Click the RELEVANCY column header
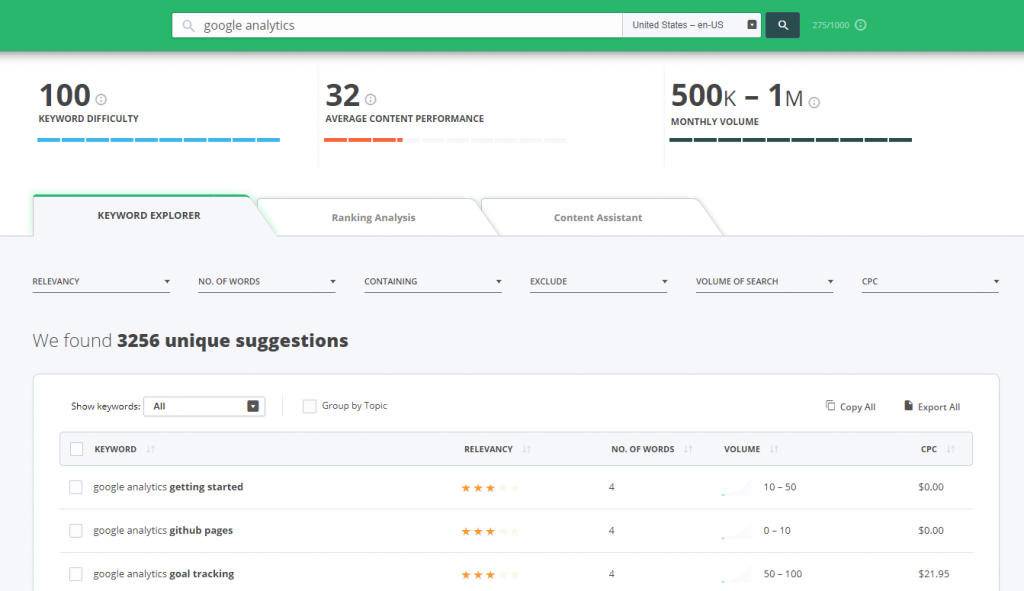The width and height of the screenshot is (1024, 591). point(488,449)
